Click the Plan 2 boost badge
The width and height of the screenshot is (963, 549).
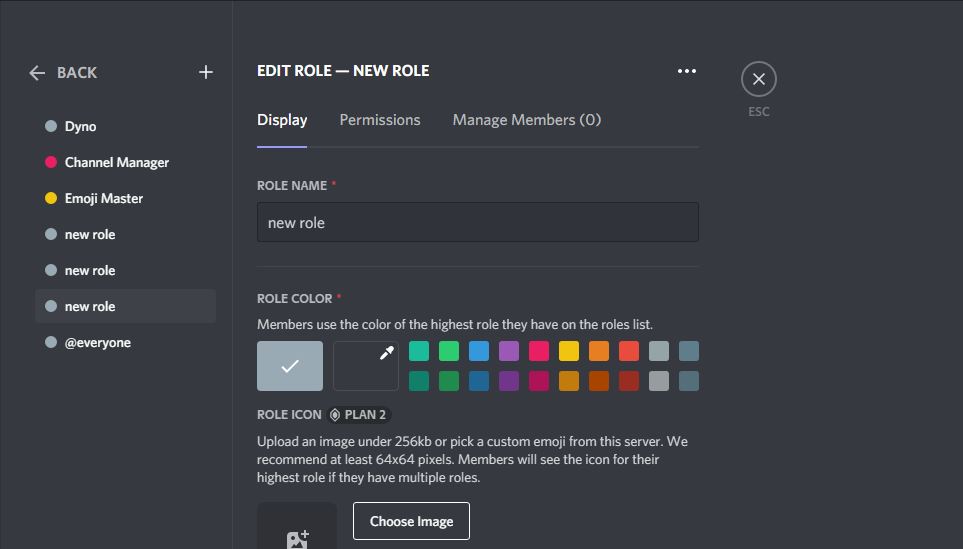(359, 415)
